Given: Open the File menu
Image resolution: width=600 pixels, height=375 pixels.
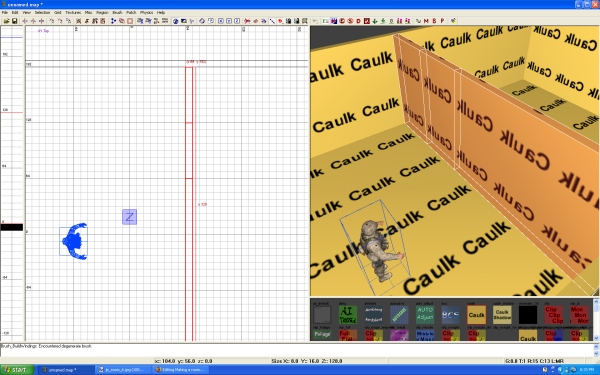Looking at the screenshot, I should pyautogui.click(x=5, y=13).
